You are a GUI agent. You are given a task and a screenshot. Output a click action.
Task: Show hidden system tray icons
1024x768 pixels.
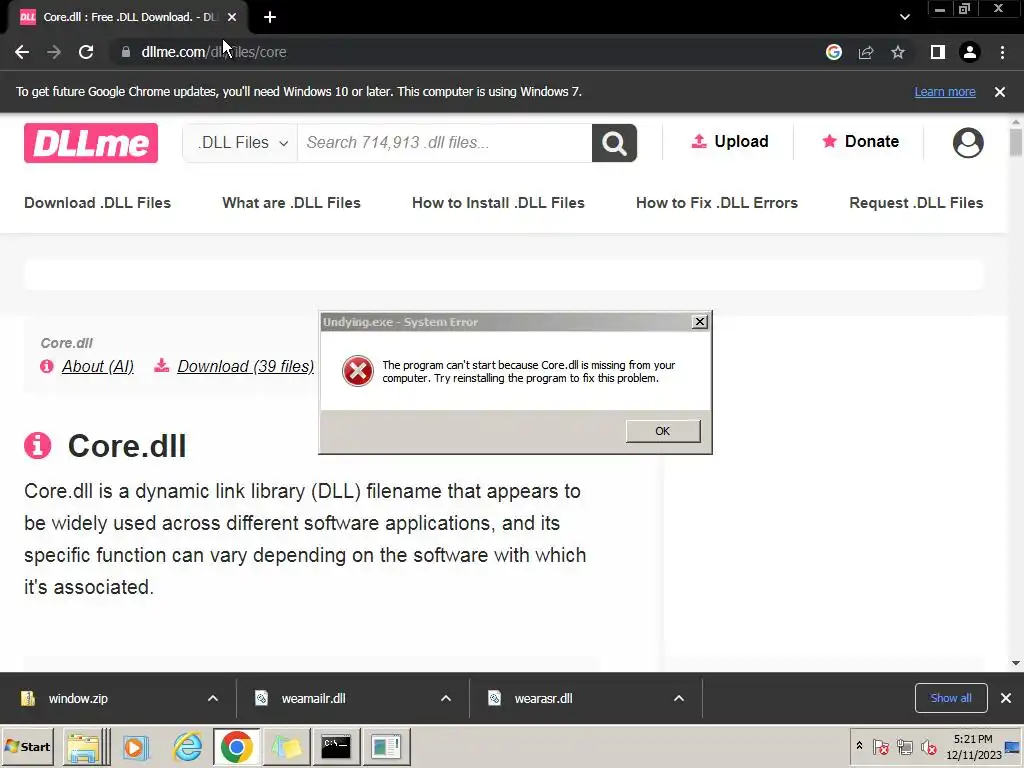(x=859, y=746)
